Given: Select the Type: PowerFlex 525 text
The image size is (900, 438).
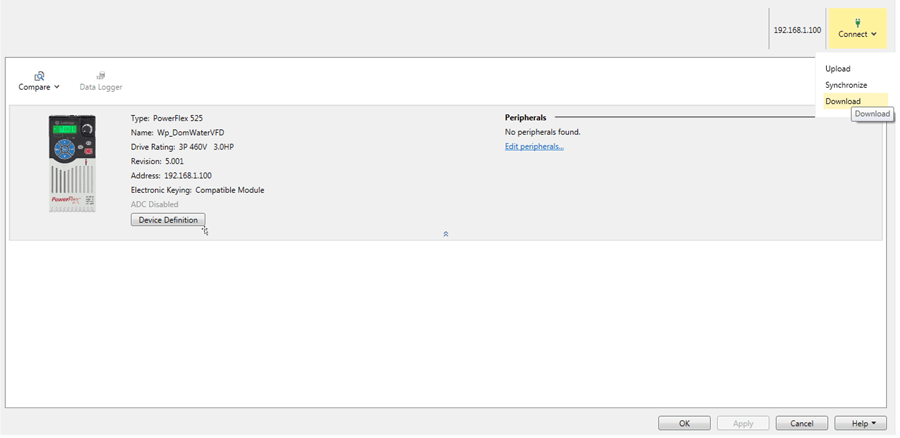Looking at the screenshot, I should click(166, 118).
